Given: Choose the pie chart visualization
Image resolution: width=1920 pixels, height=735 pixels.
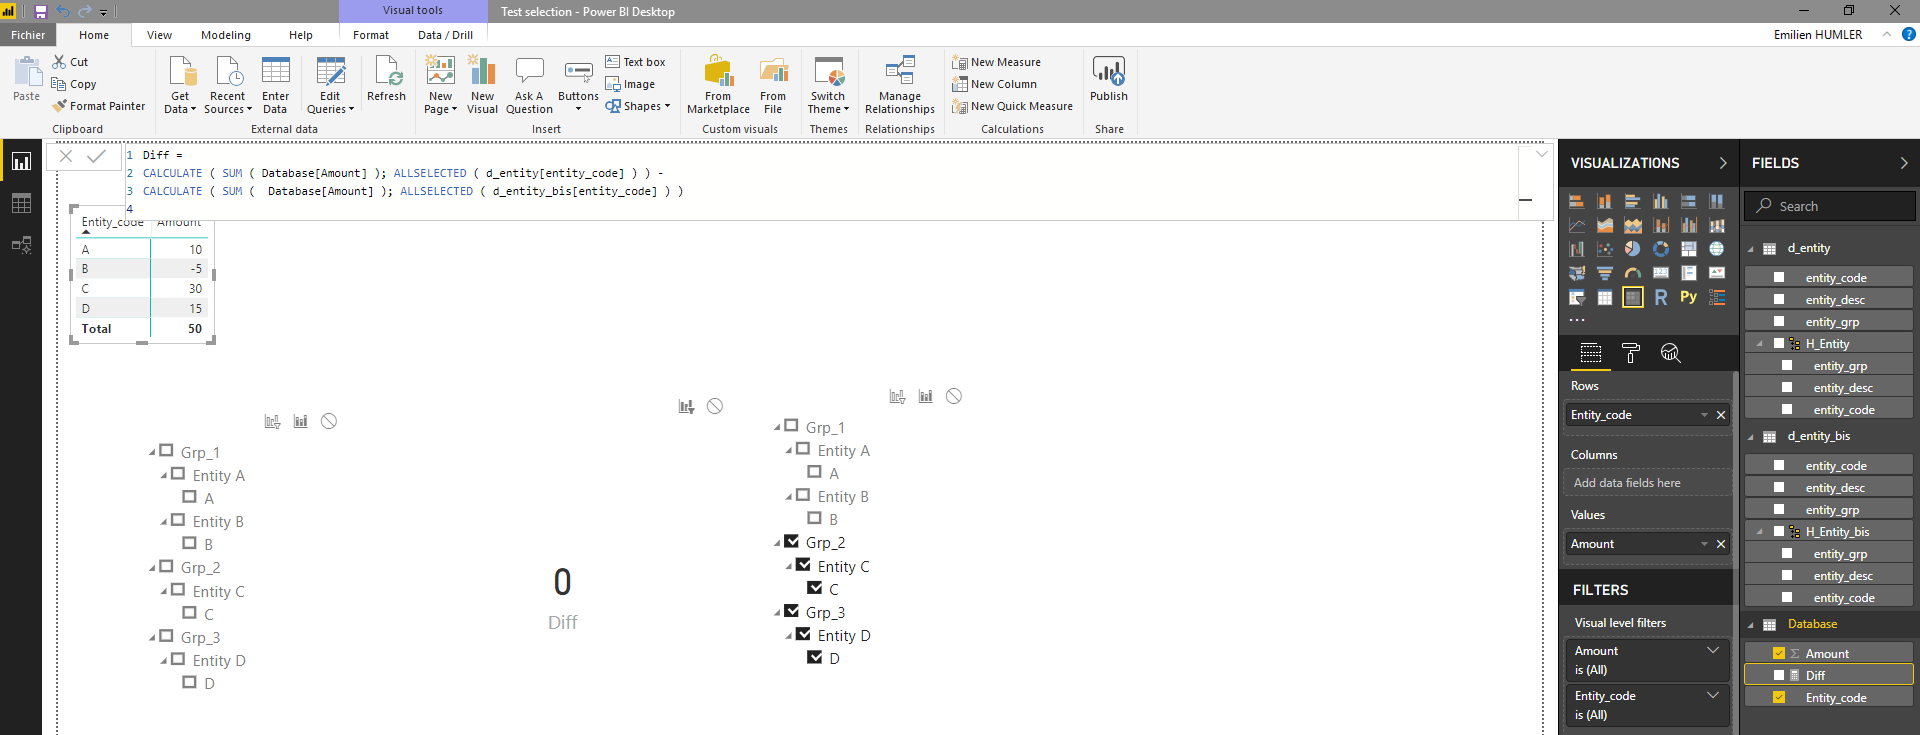Looking at the screenshot, I should 1632,249.
